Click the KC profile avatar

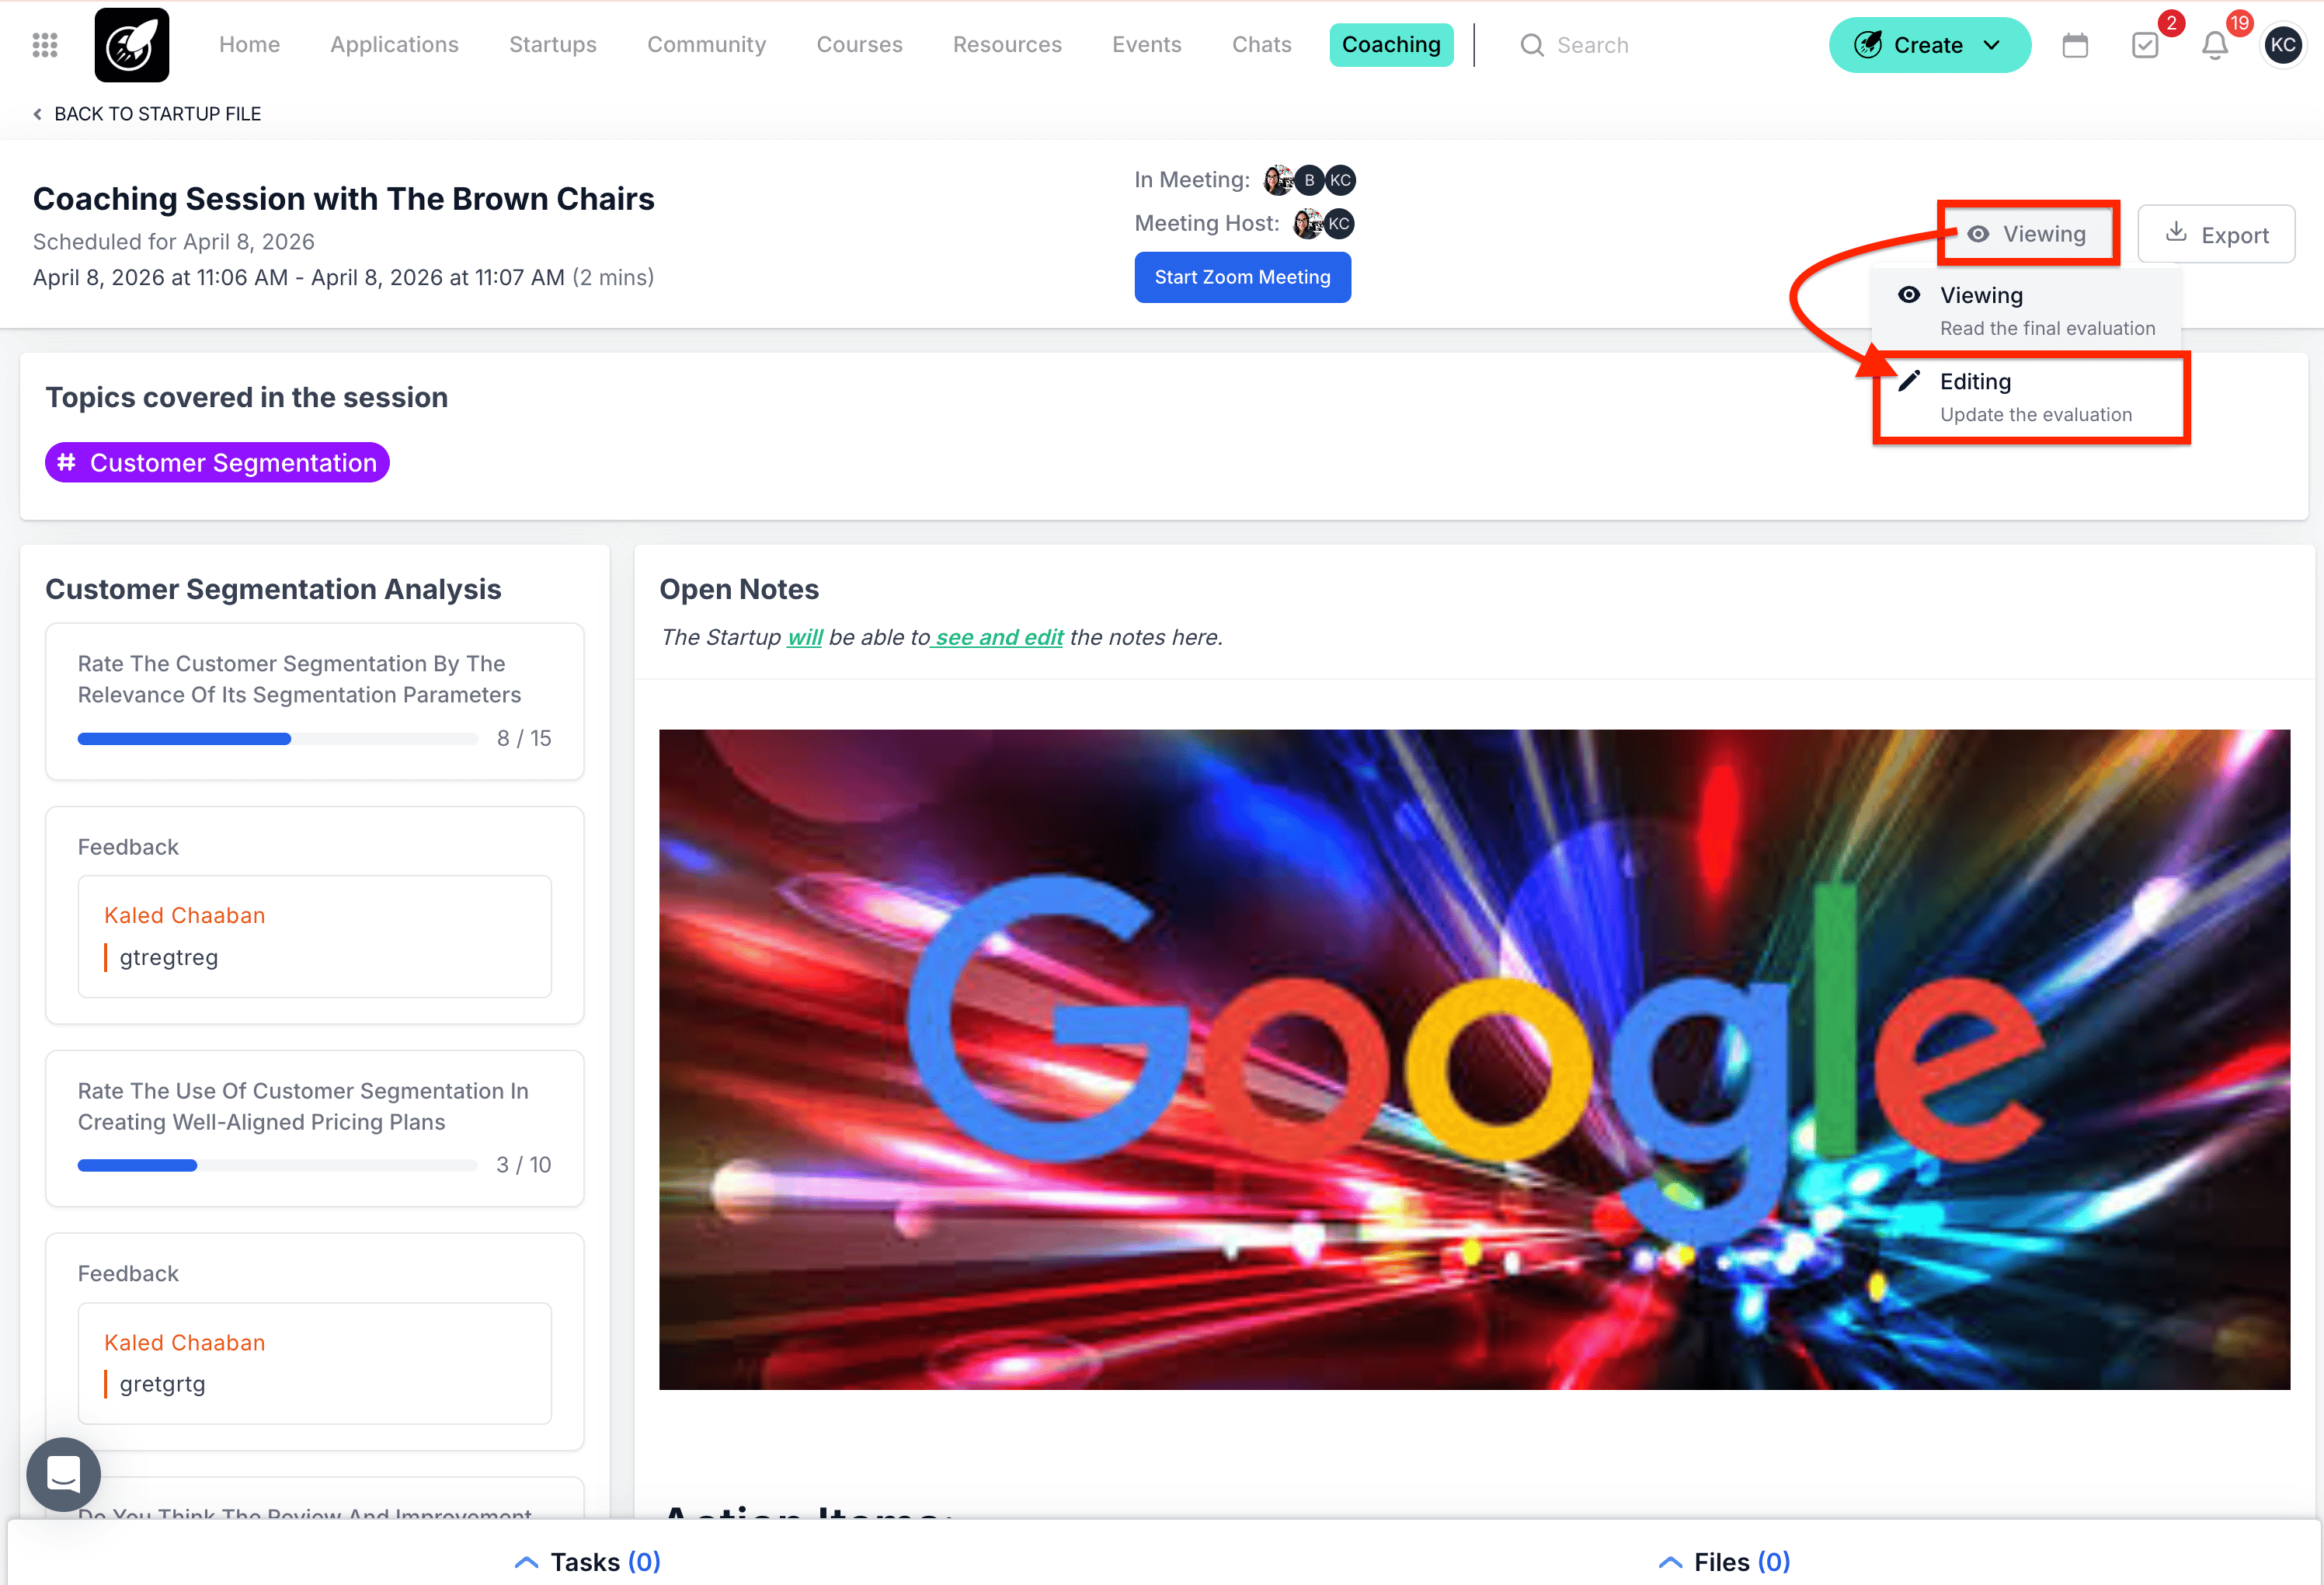(x=2283, y=45)
